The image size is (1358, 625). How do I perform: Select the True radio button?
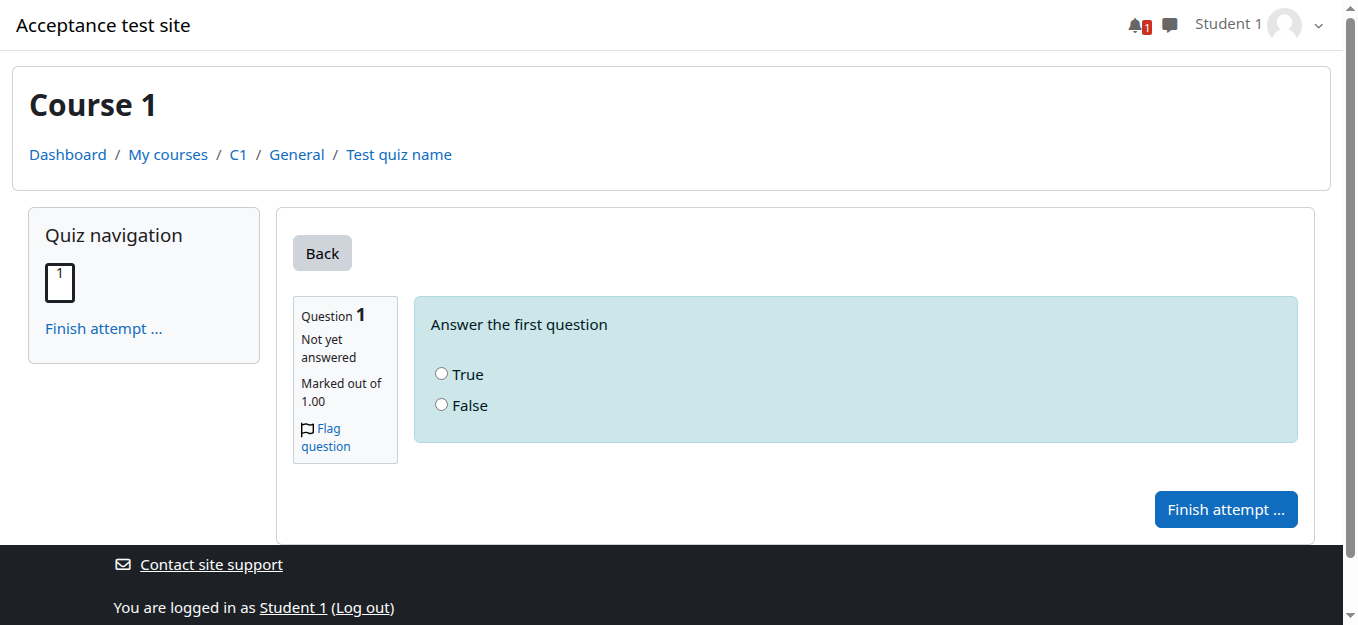pyautogui.click(x=442, y=374)
